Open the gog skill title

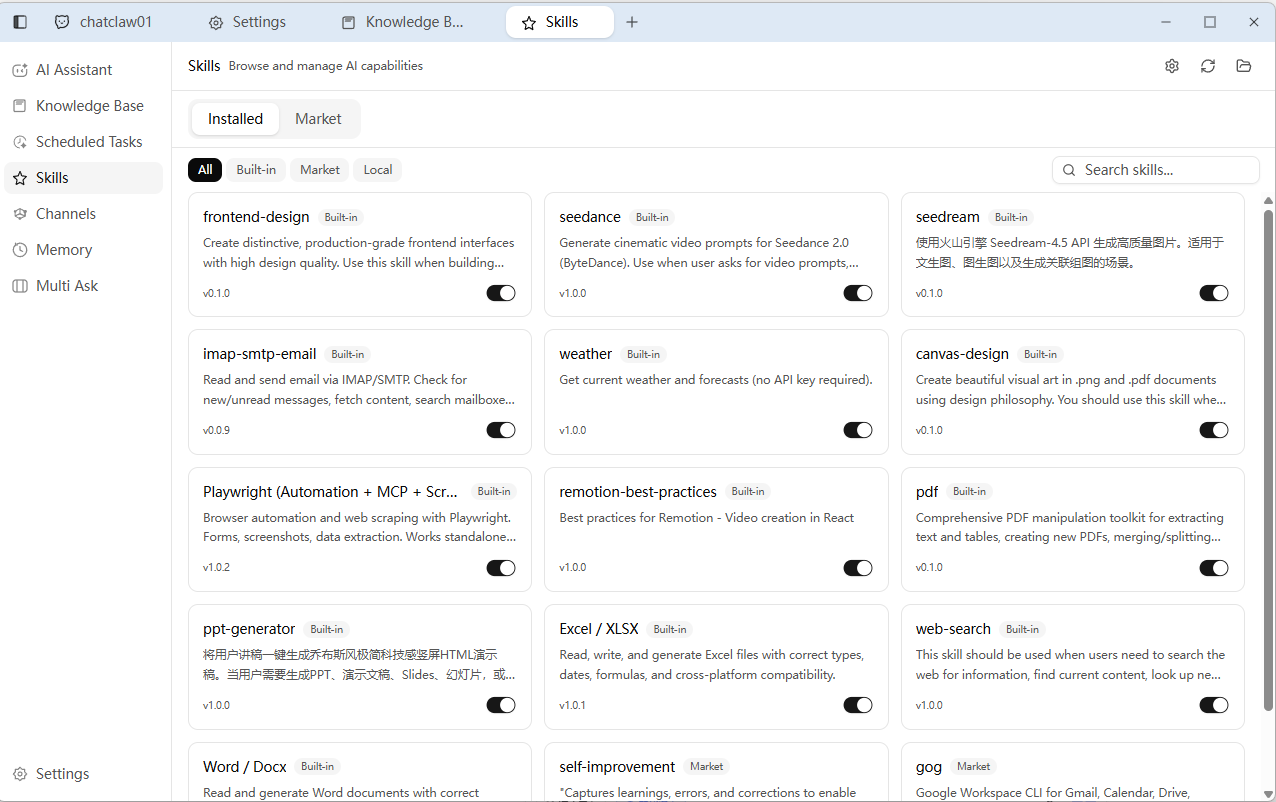click(929, 767)
